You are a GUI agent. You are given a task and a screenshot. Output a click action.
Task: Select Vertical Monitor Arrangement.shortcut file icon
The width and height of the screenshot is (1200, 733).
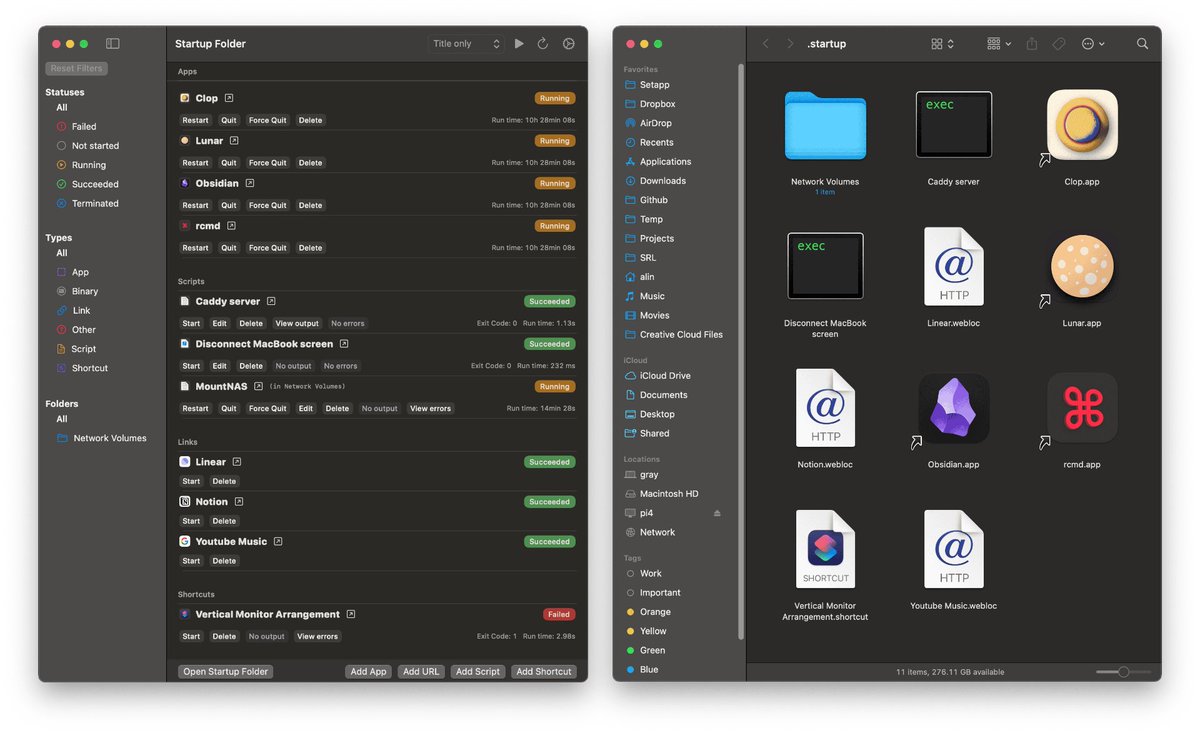[825, 550]
